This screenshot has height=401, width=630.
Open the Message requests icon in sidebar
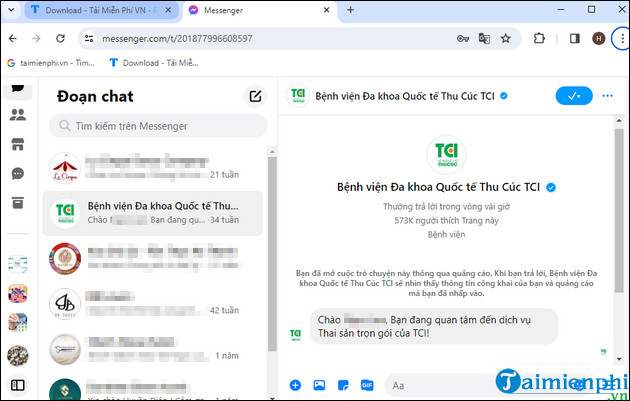(x=18, y=174)
